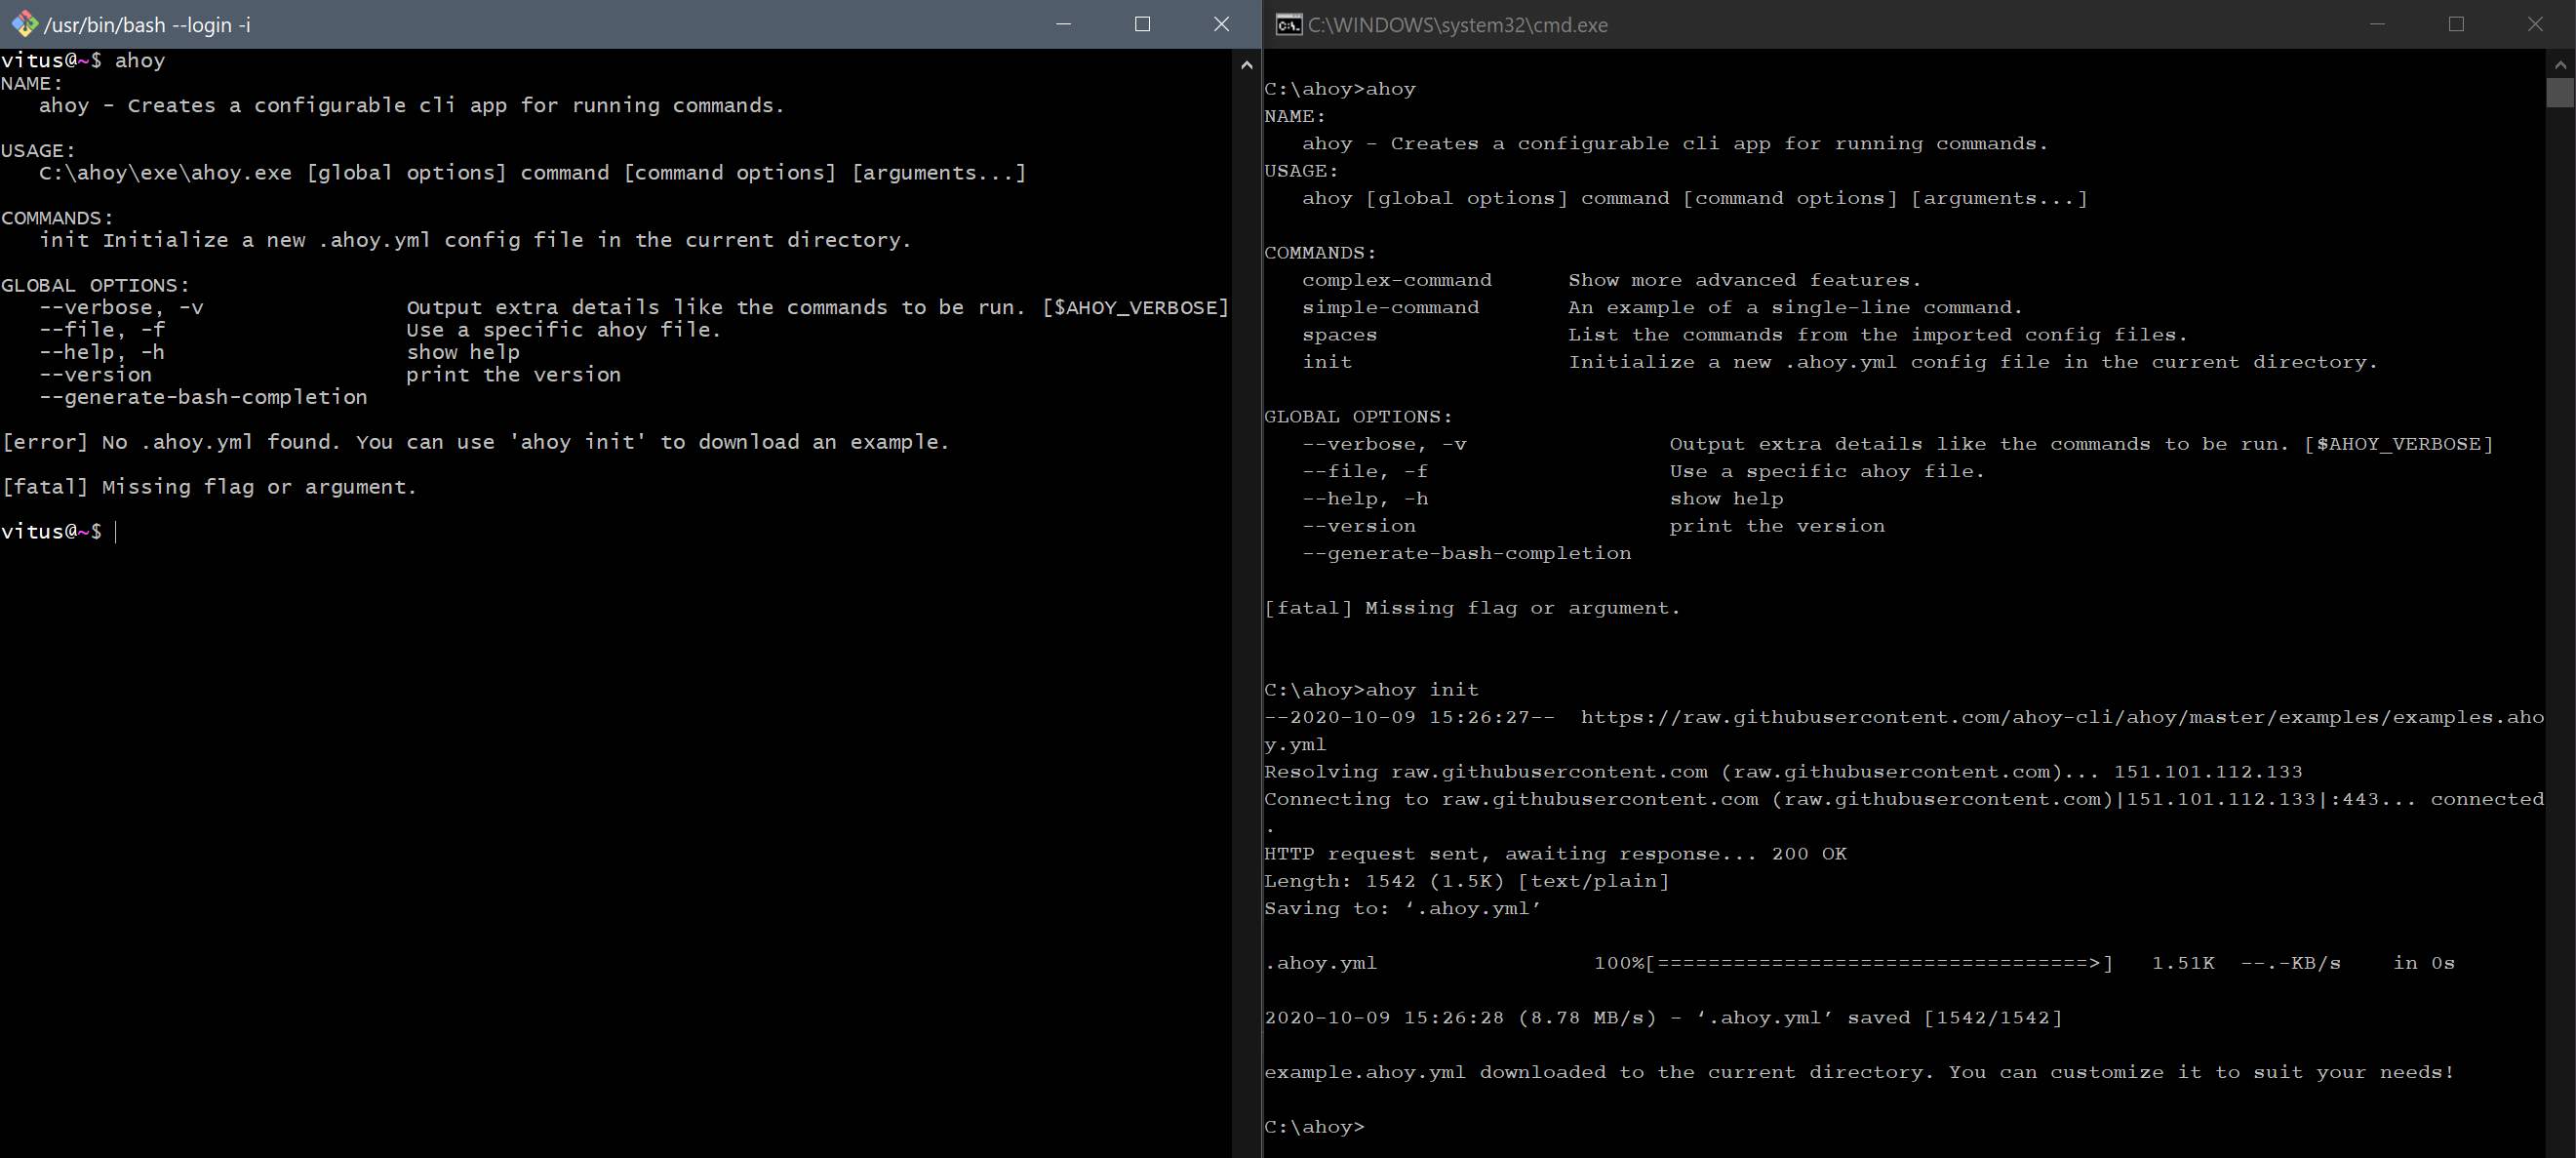Click the scroll-up arrow in the bash window

coord(1246,64)
